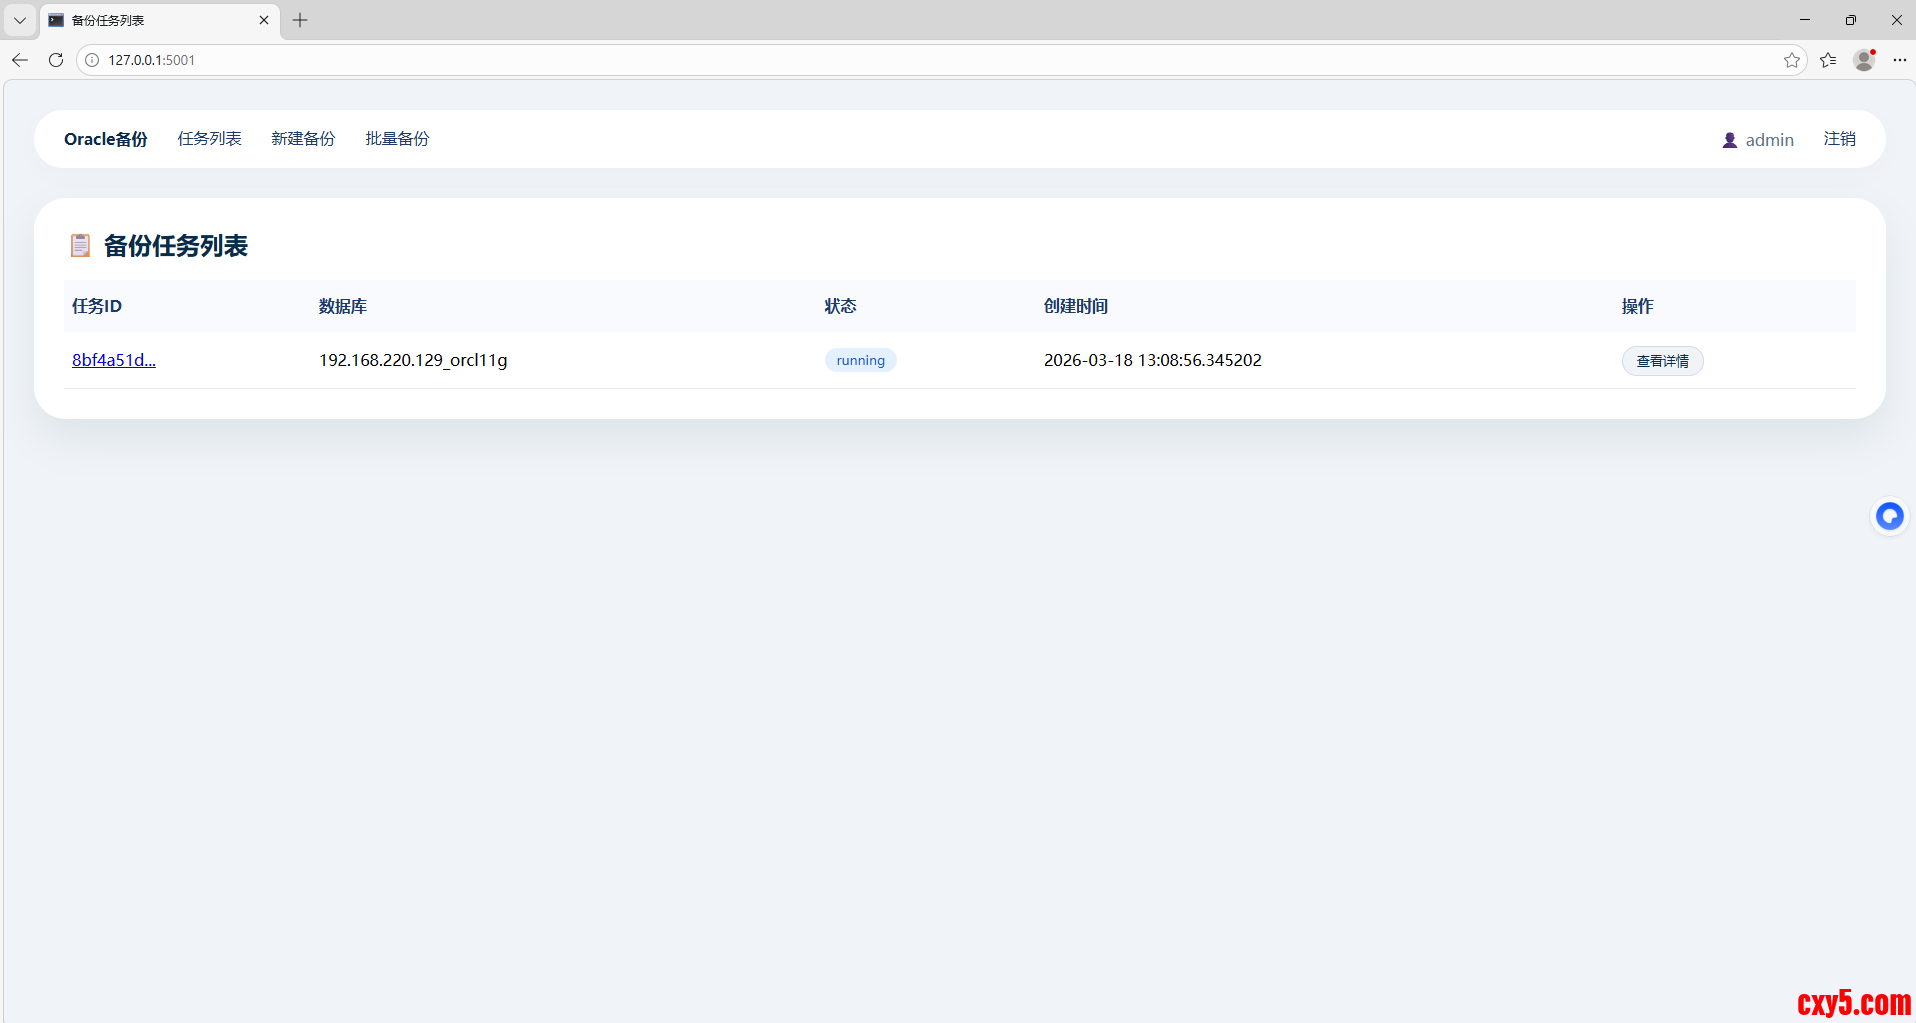Click the Oracle备份 brand title

click(x=105, y=139)
